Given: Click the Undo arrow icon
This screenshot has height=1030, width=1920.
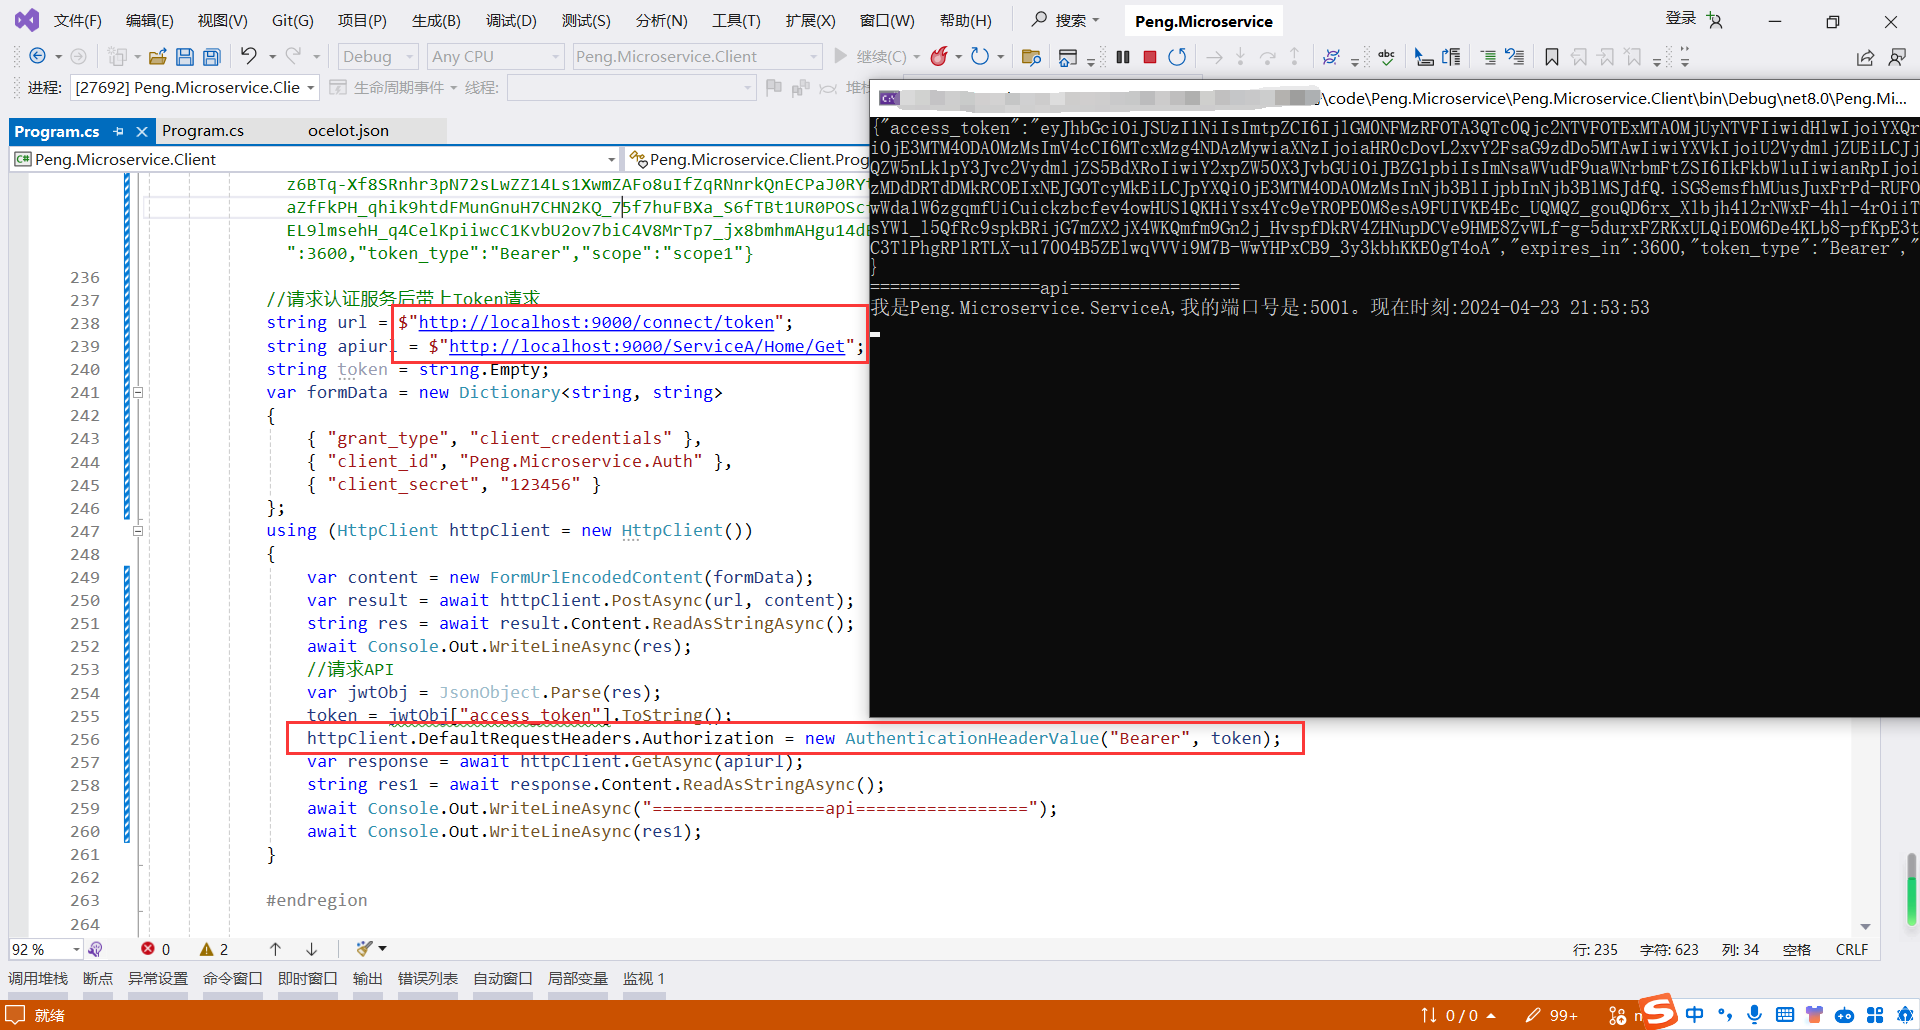Looking at the screenshot, I should (249, 56).
